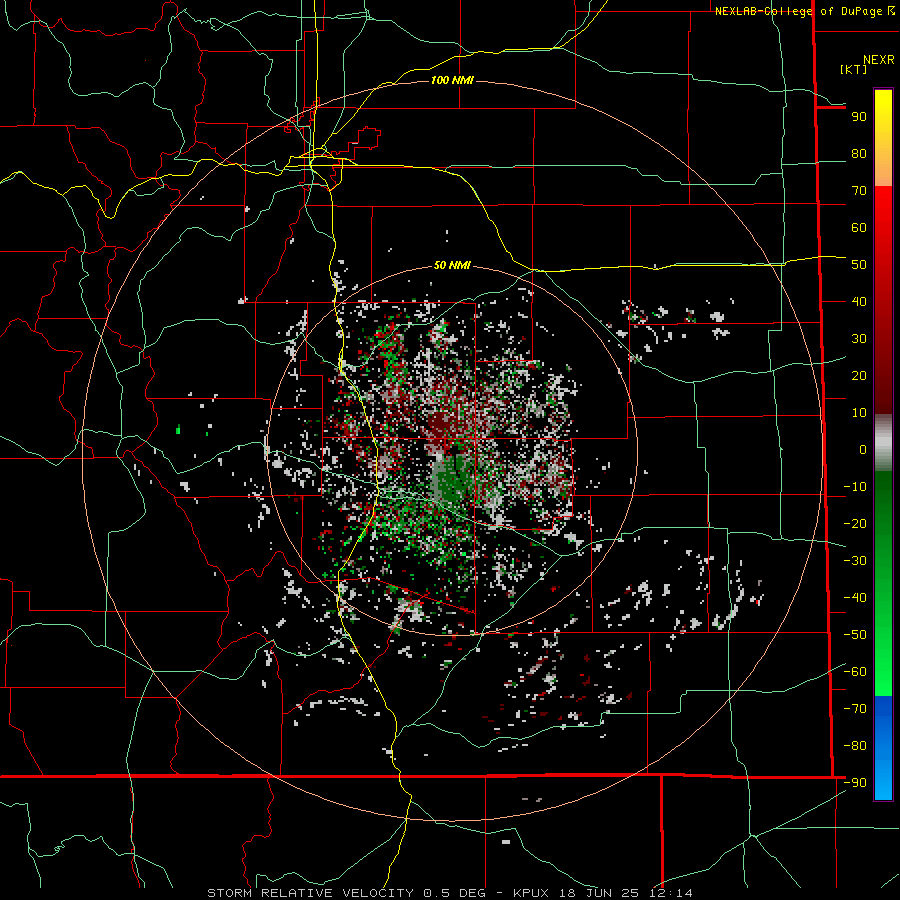This screenshot has height=900, width=900.
Task: Click the -10 value on velocity scale
Action: 855,487
